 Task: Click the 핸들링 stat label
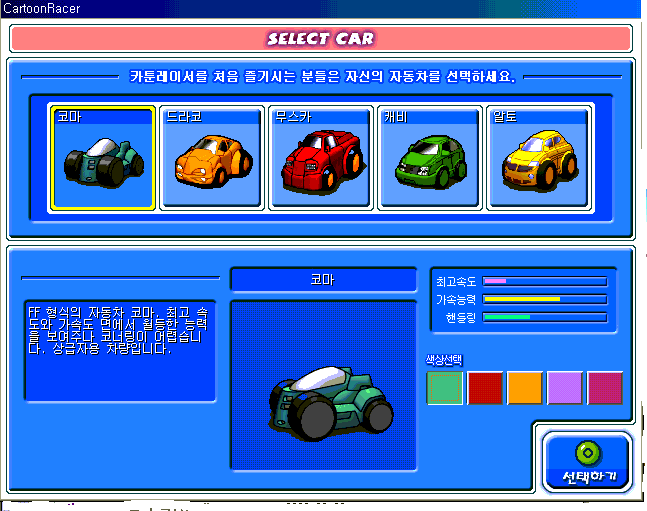pos(461,318)
